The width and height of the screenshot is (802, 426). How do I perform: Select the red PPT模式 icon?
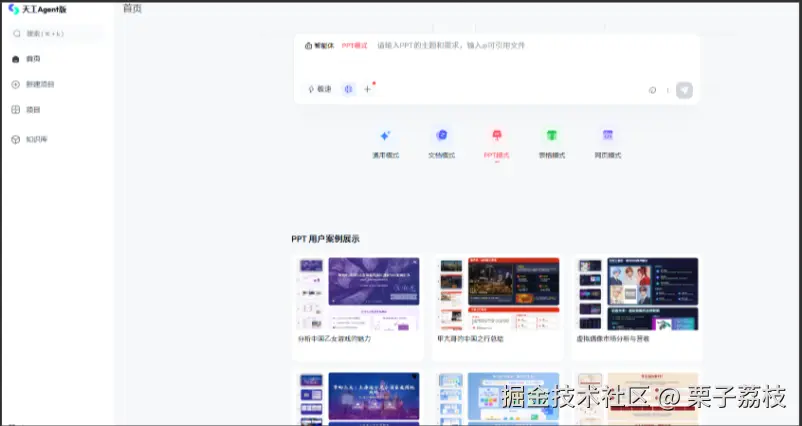[x=497, y=135]
